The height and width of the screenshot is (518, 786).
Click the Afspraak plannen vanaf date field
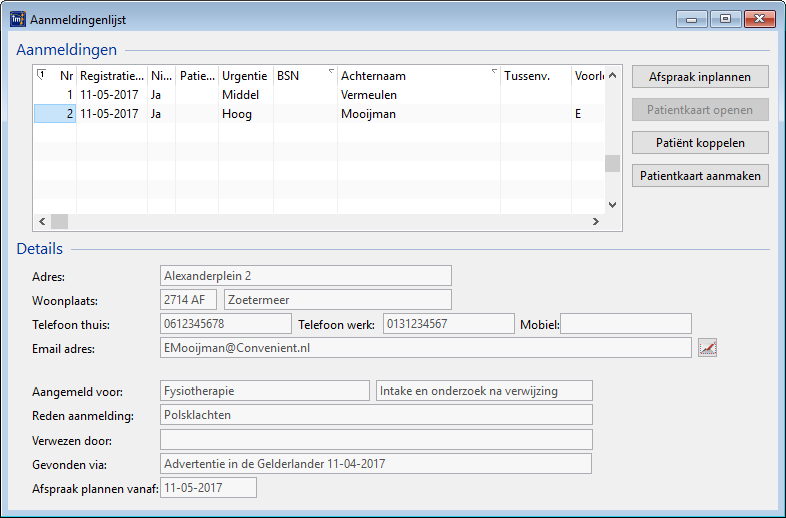(x=208, y=488)
